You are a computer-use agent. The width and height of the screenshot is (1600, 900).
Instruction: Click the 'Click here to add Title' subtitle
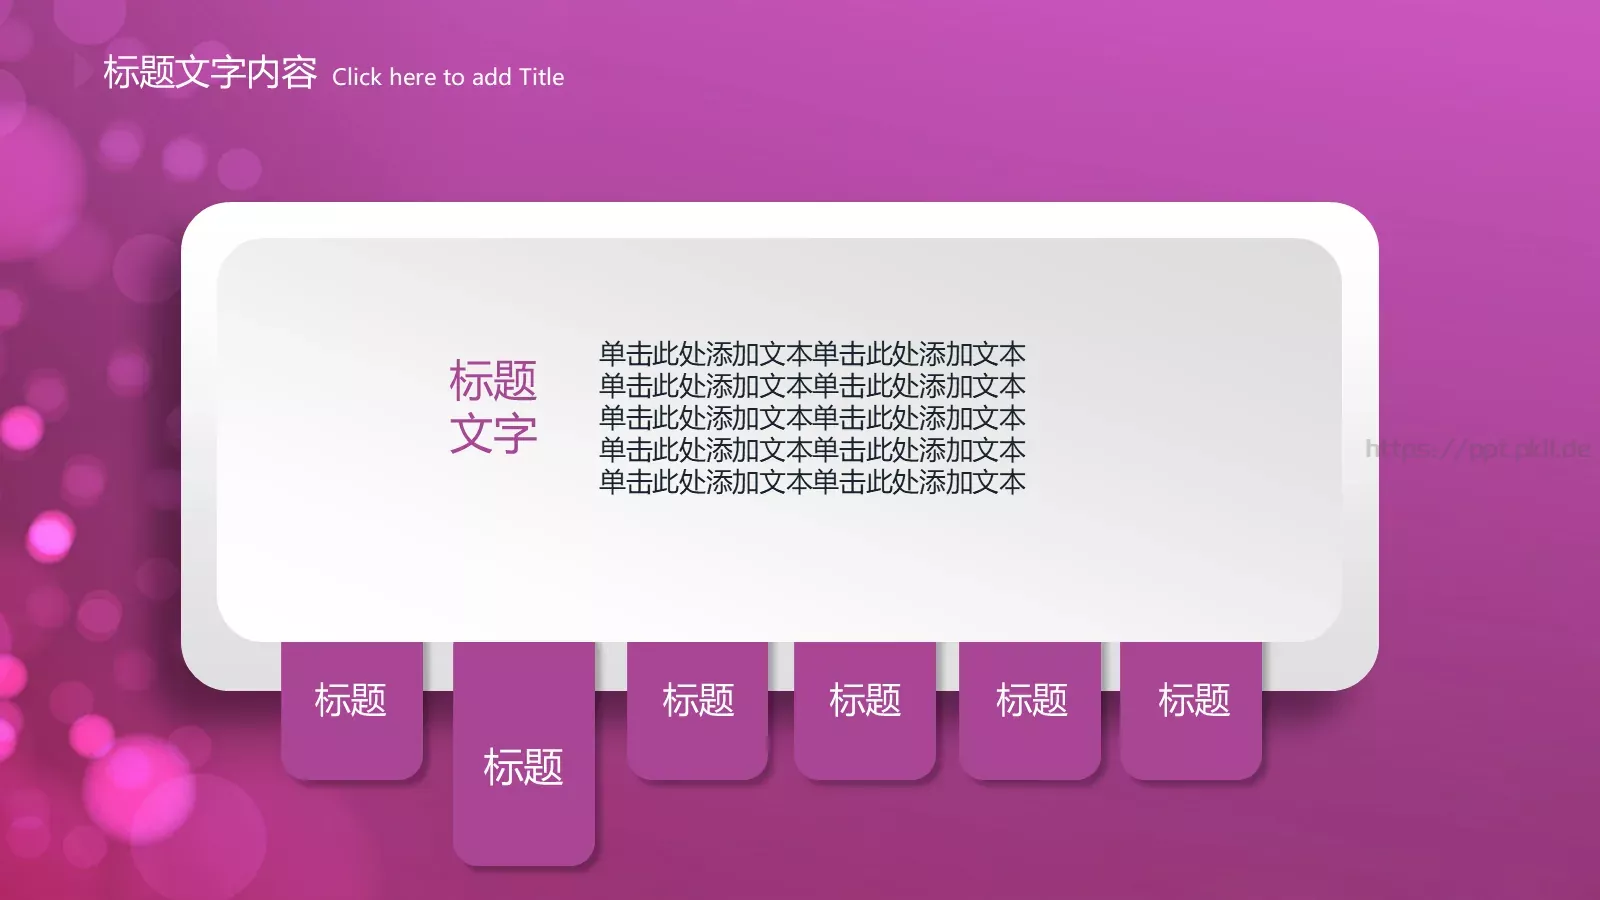pos(448,77)
